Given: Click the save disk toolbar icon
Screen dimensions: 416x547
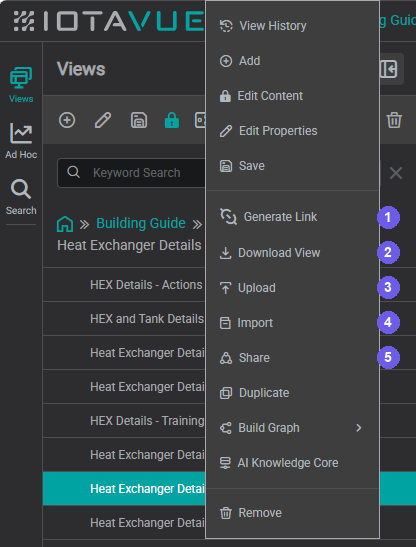Looking at the screenshot, I should pos(139,120).
